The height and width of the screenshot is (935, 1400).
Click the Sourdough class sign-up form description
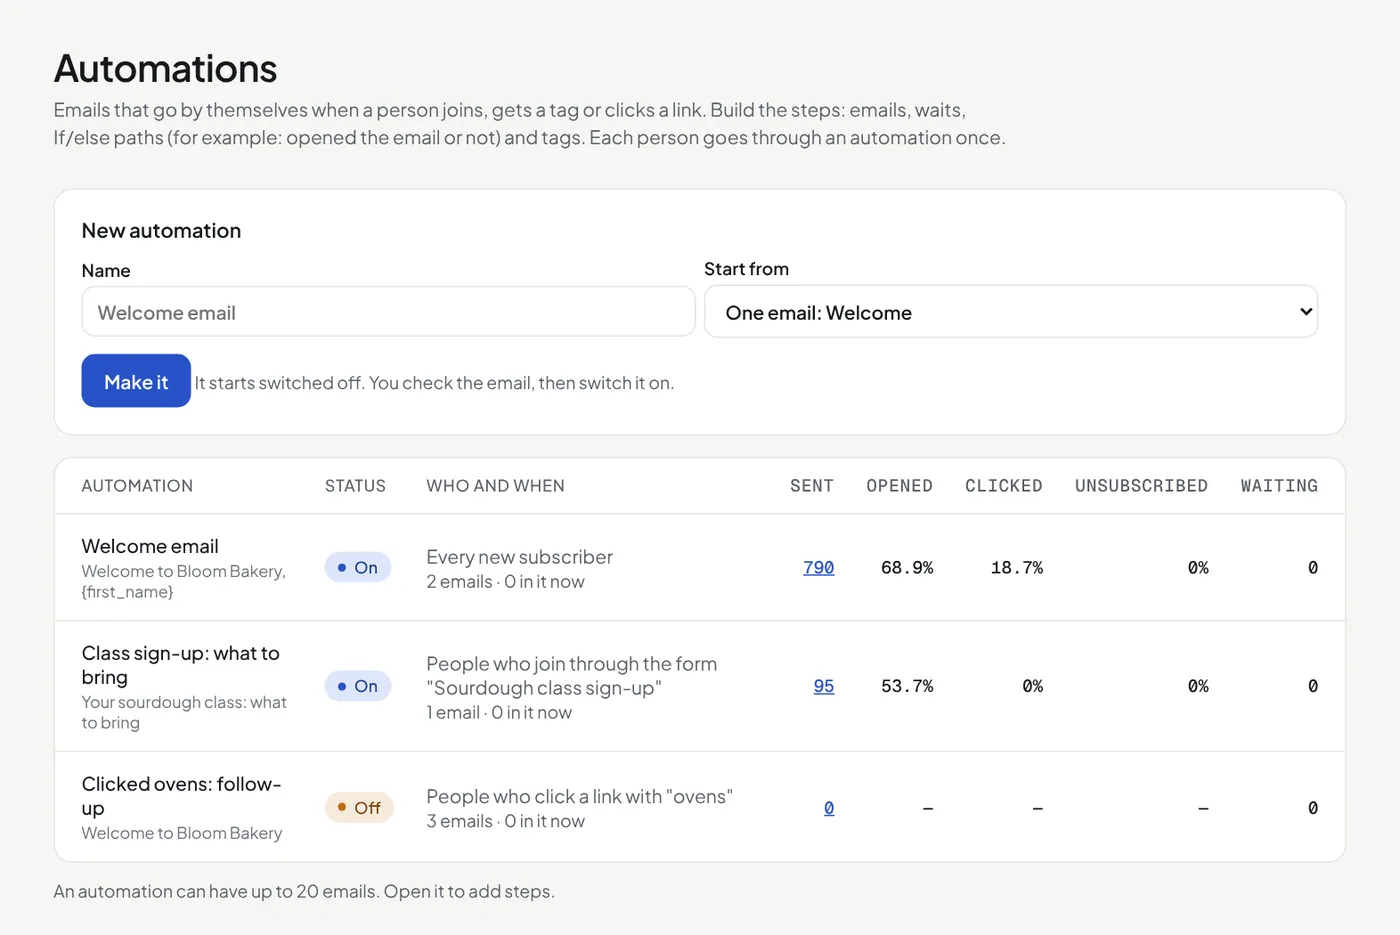pyautogui.click(x=572, y=676)
